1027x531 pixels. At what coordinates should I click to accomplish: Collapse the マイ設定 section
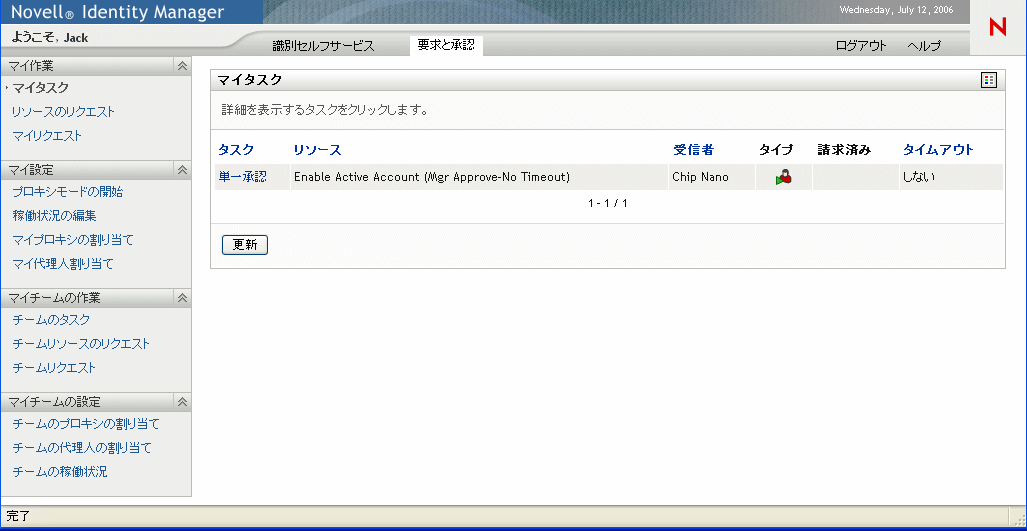[183, 170]
